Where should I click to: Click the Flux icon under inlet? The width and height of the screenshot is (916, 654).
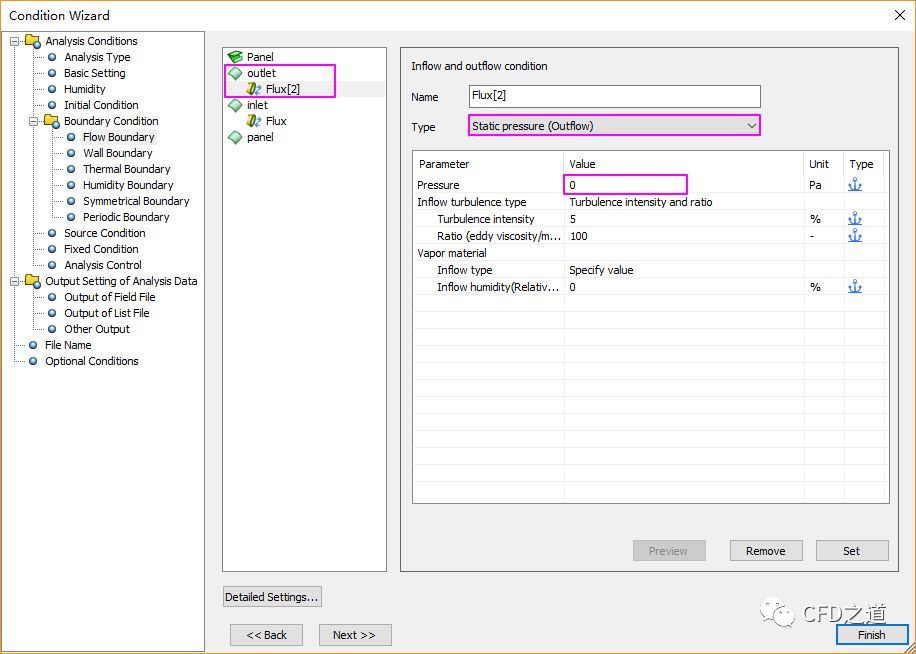[x=254, y=121]
